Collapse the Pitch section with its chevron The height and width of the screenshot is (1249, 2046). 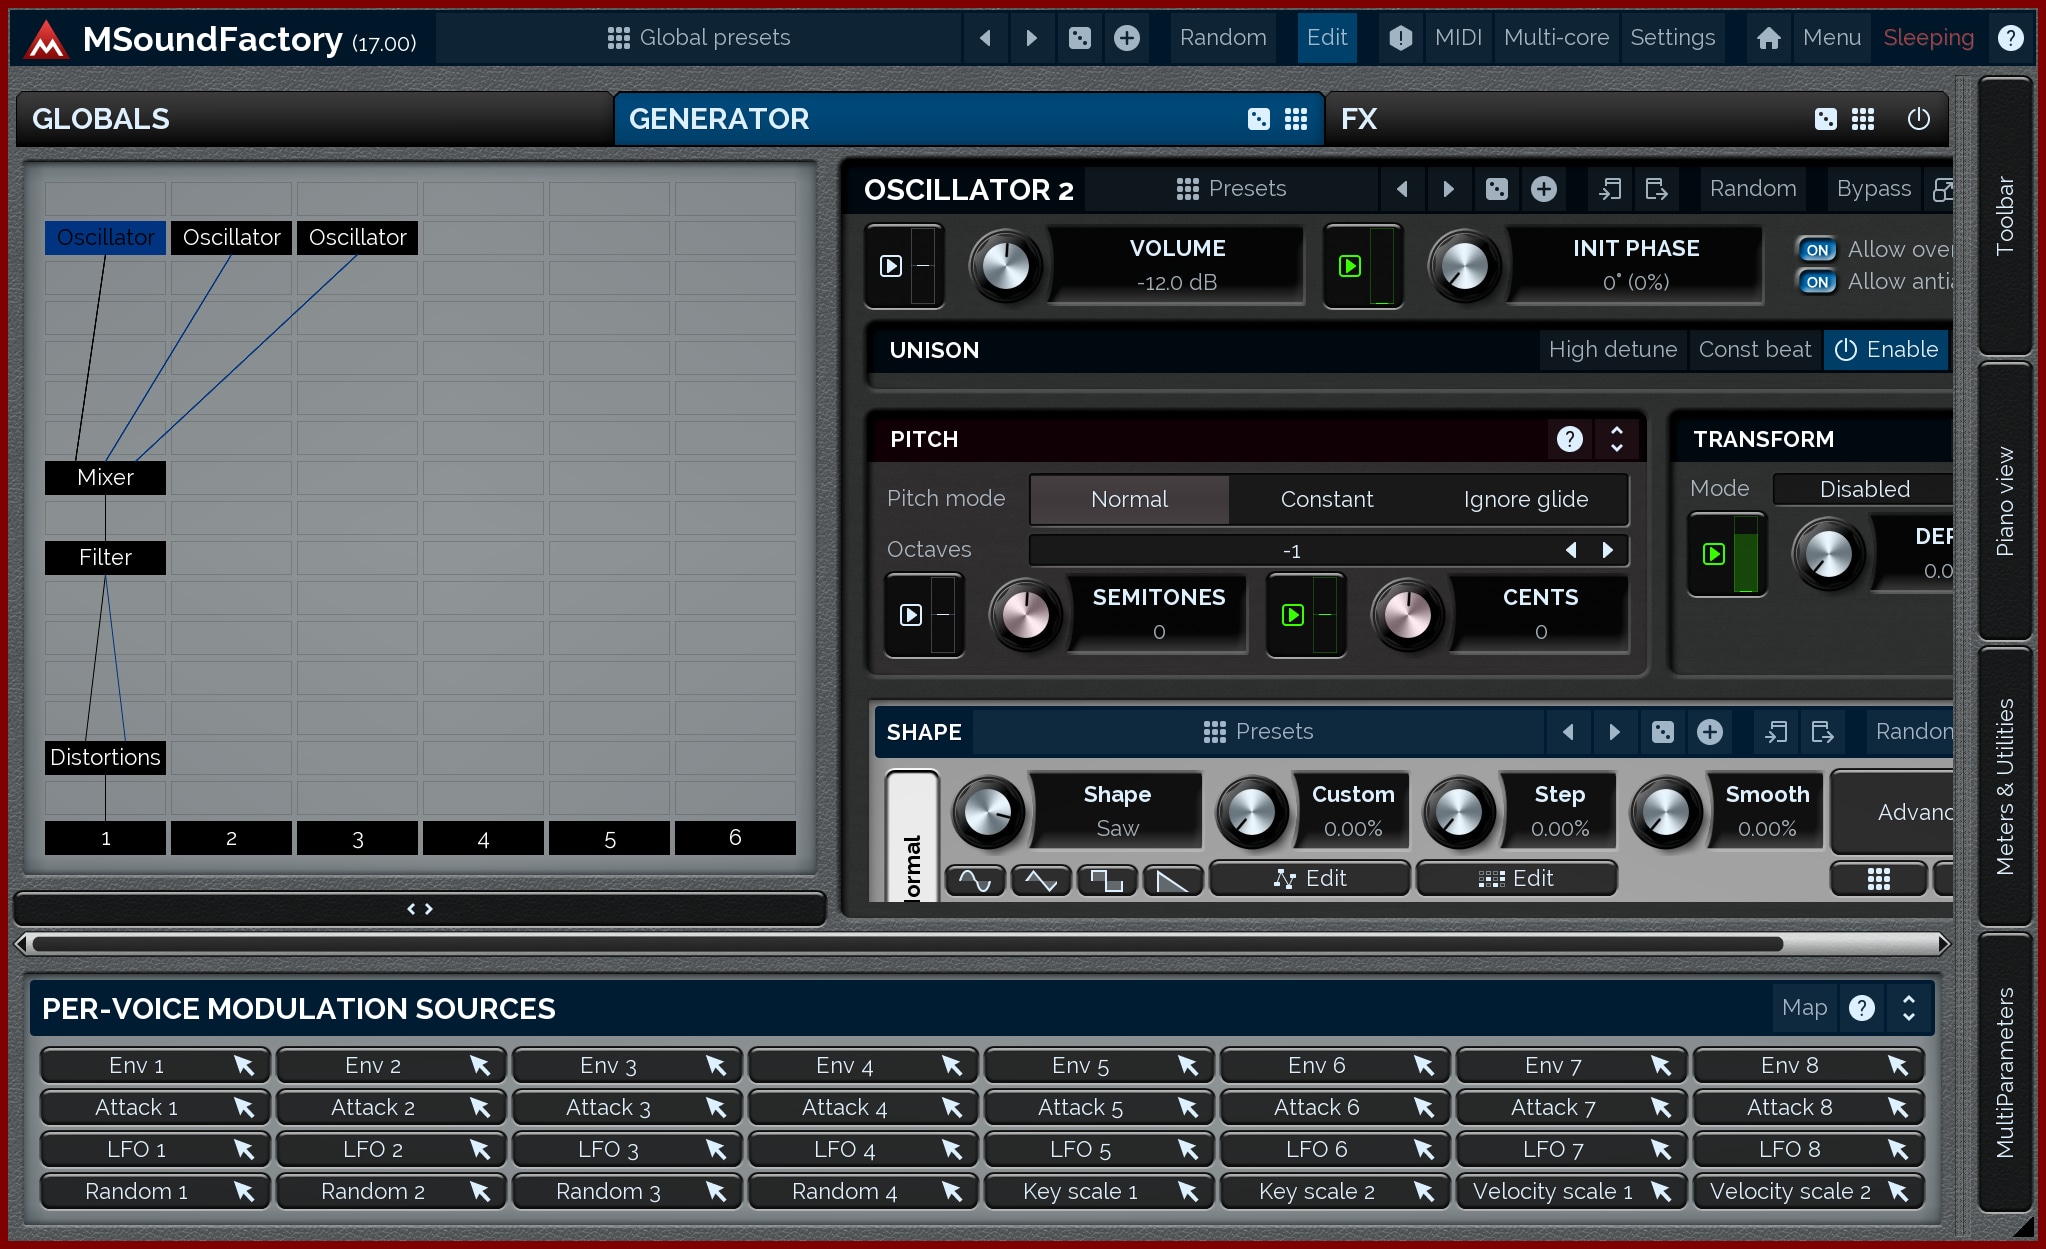tap(1616, 439)
